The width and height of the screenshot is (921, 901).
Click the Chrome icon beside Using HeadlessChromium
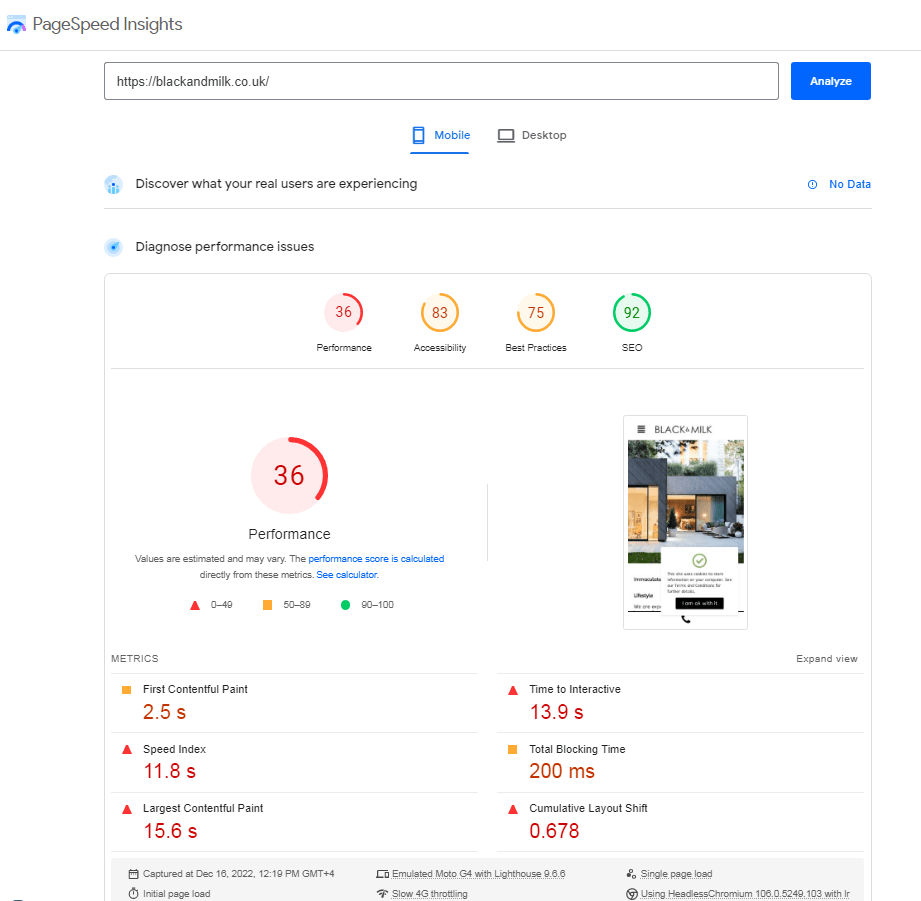pos(631,894)
